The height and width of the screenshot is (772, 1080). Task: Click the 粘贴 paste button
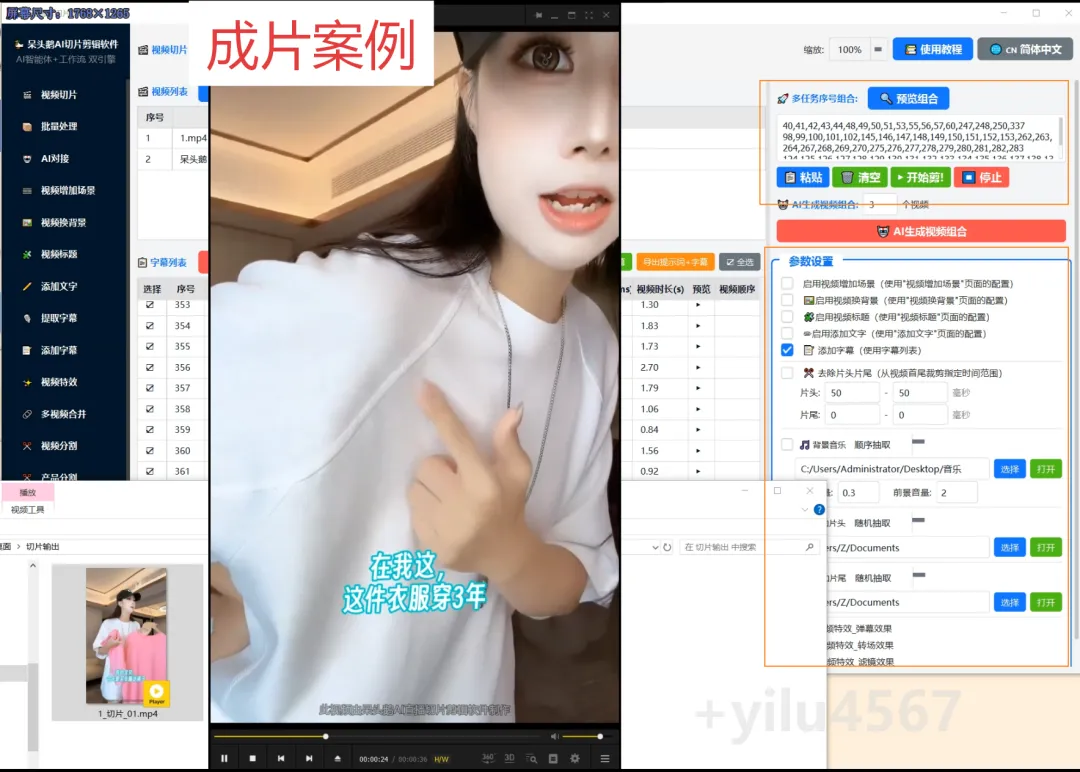click(x=803, y=178)
